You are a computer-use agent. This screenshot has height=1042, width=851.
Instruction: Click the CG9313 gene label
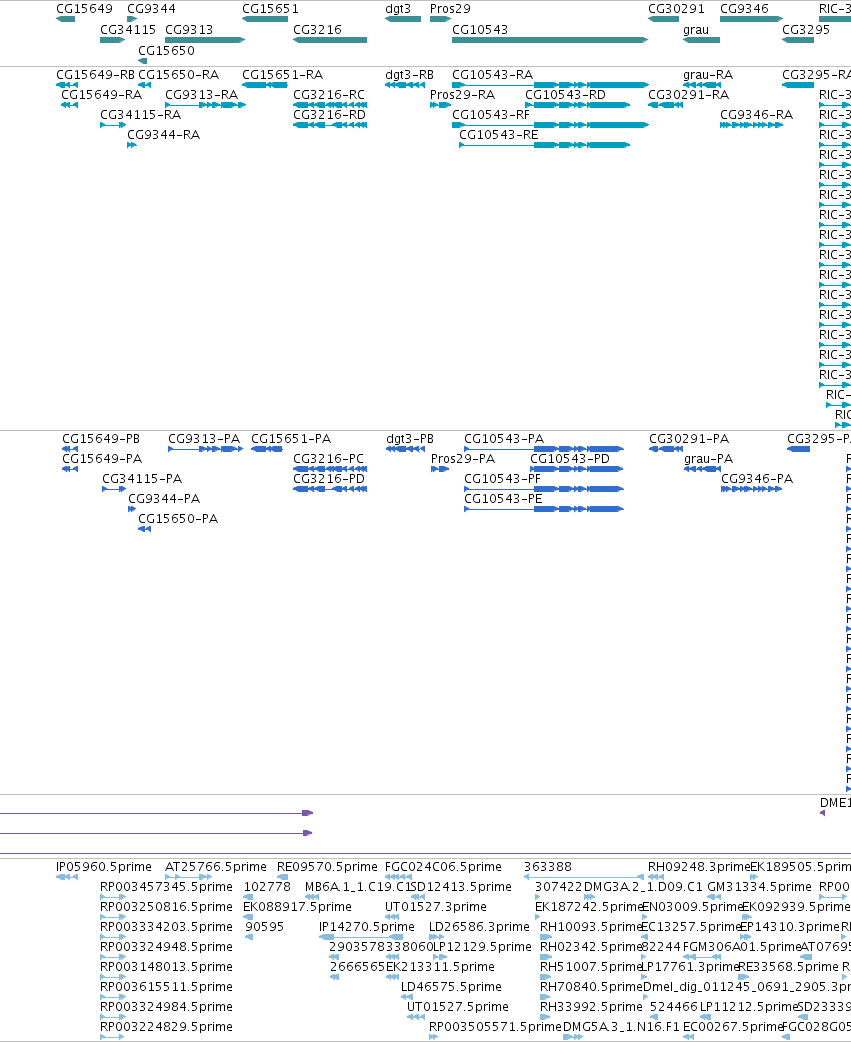tap(189, 30)
